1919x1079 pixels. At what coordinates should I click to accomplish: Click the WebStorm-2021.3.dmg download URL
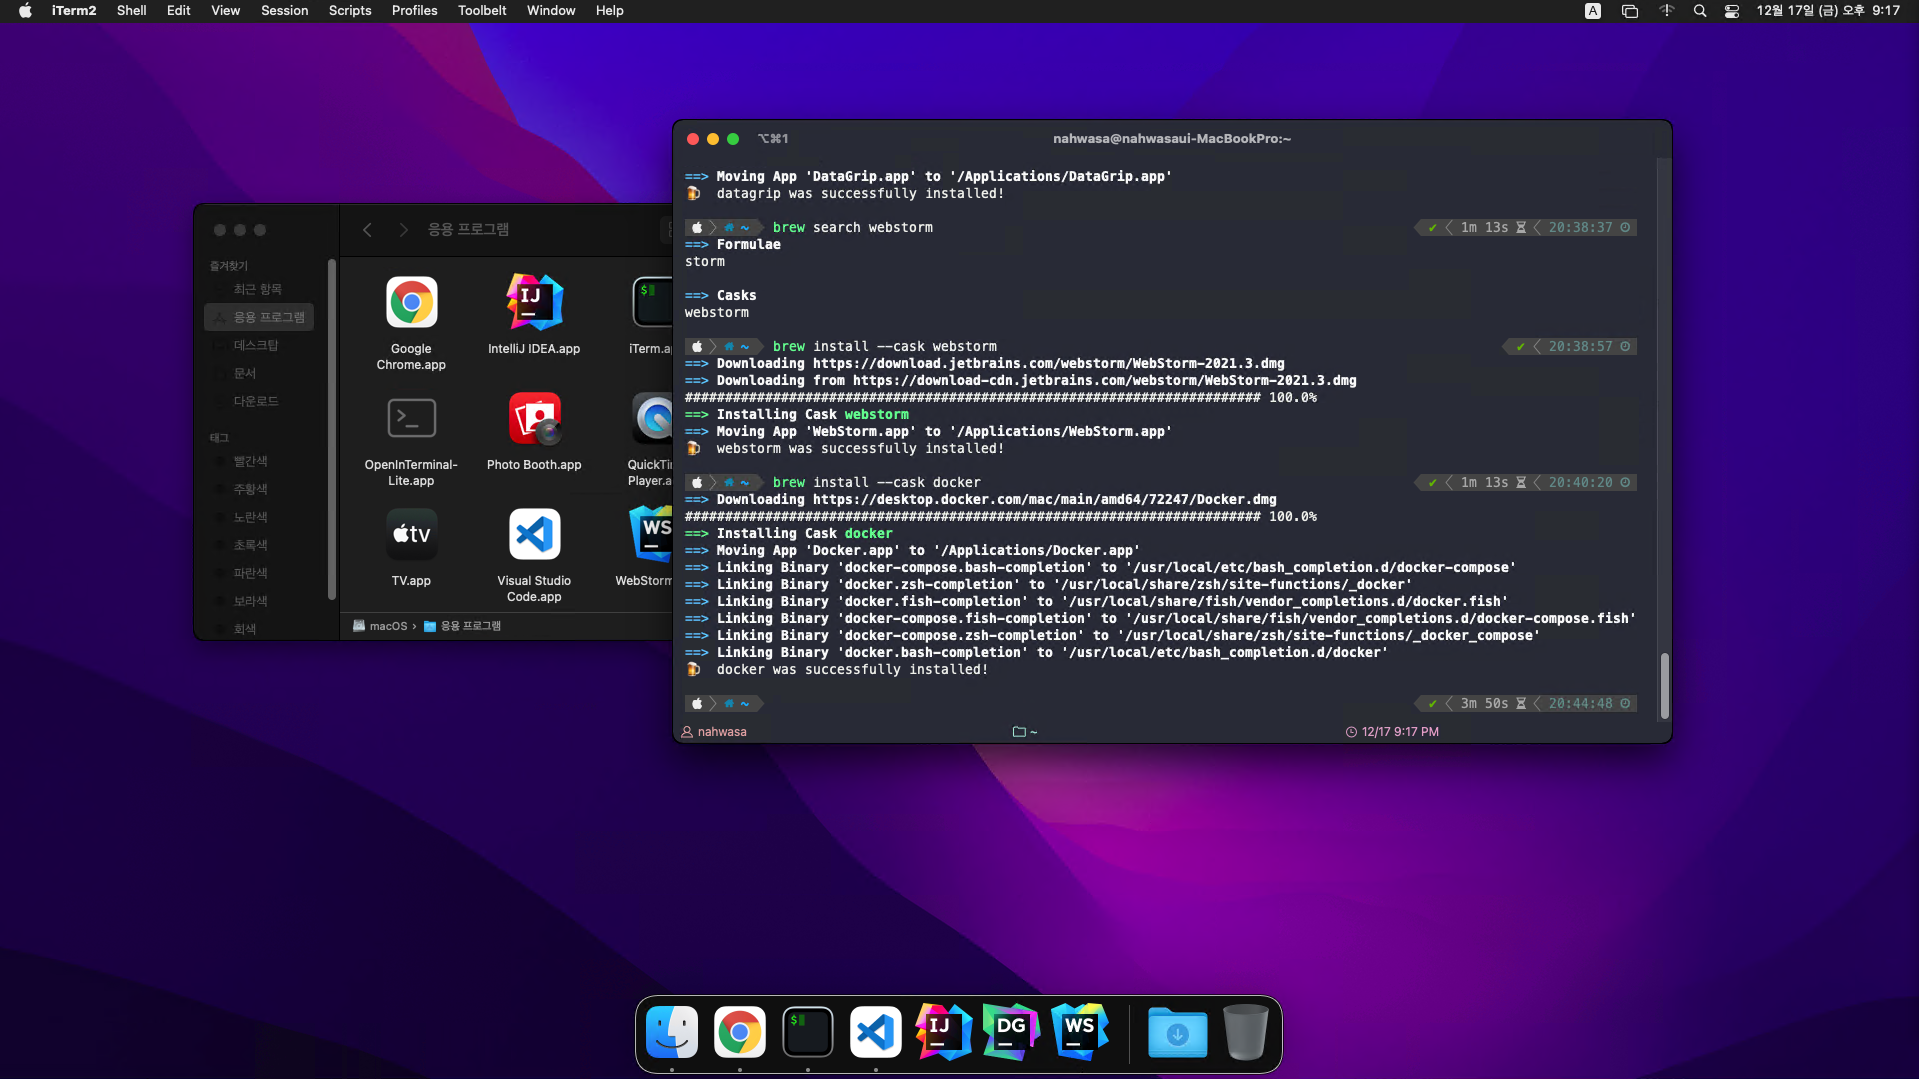pos(1048,363)
